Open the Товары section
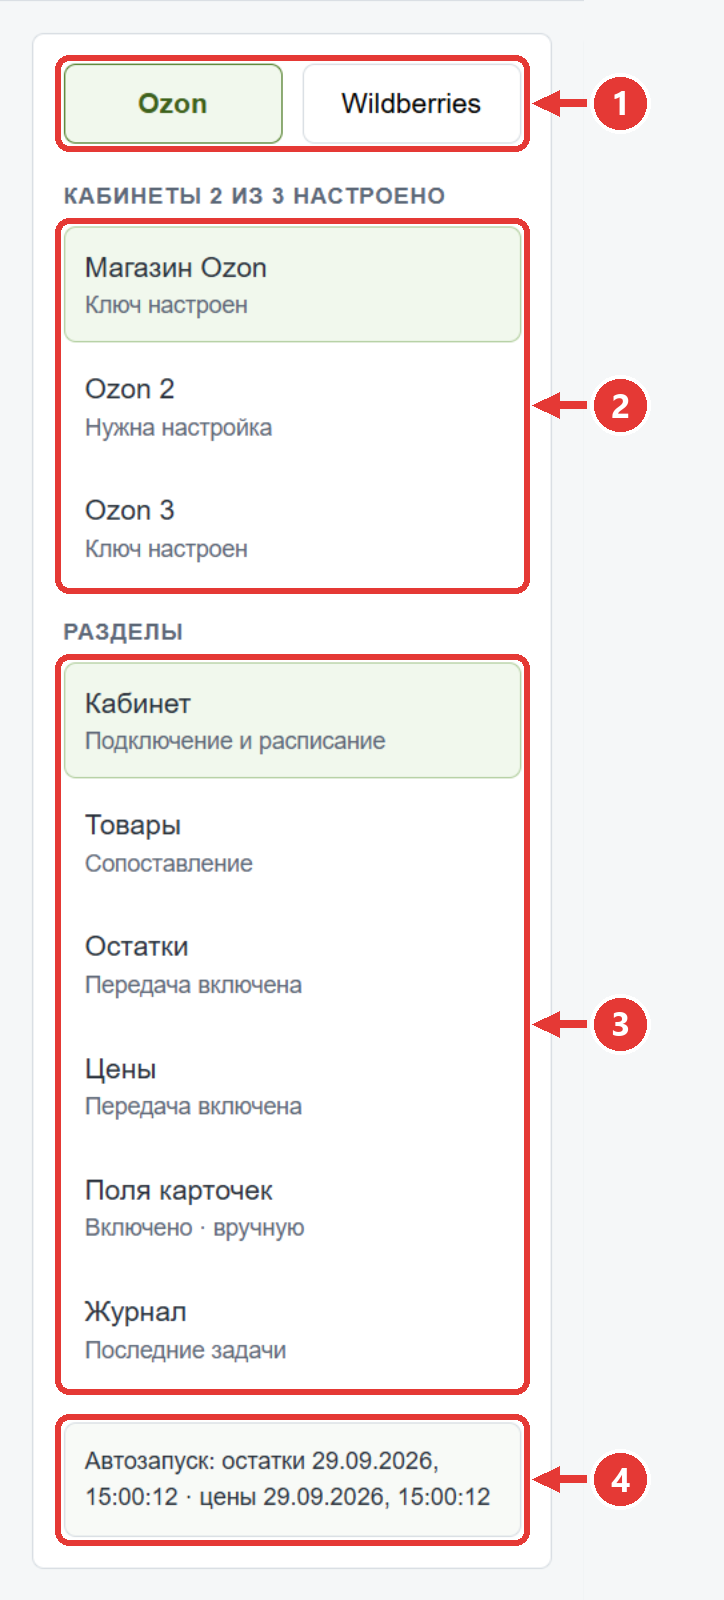 click(x=293, y=843)
